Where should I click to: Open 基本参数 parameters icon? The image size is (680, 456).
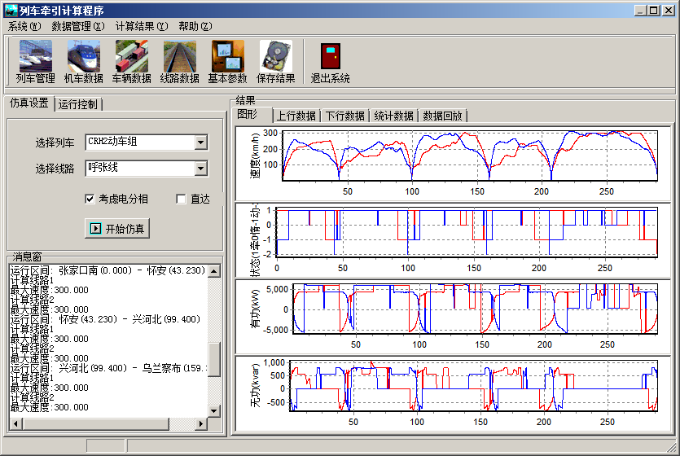click(x=228, y=56)
